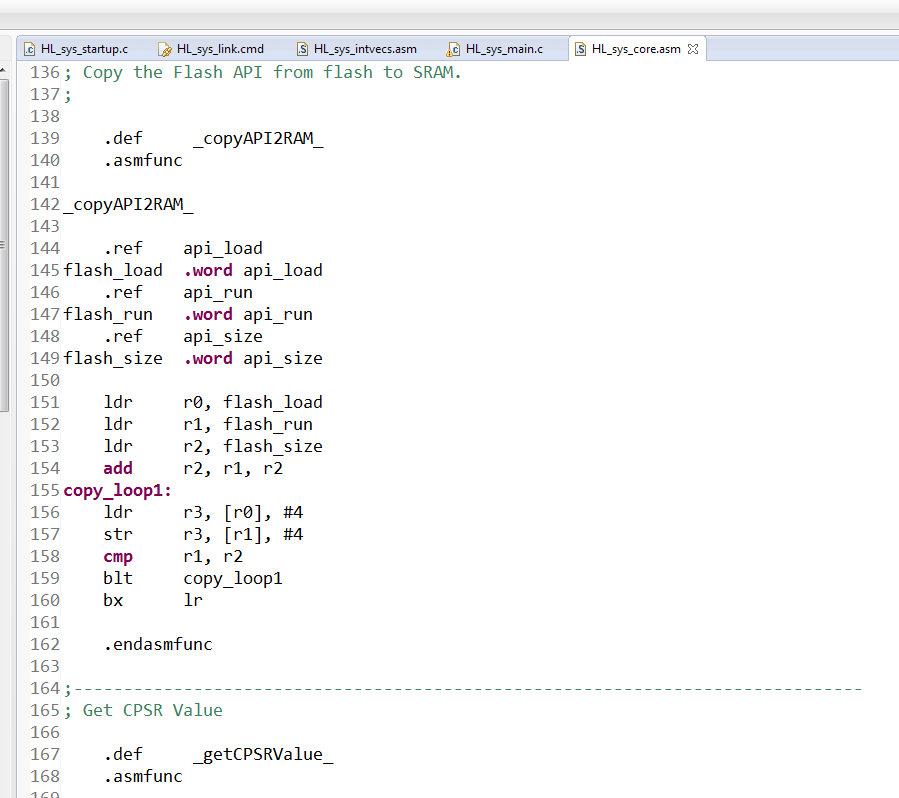Image resolution: width=899 pixels, height=798 pixels.
Task: Click the dashed separator comment on line 164
Action: (463, 689)
